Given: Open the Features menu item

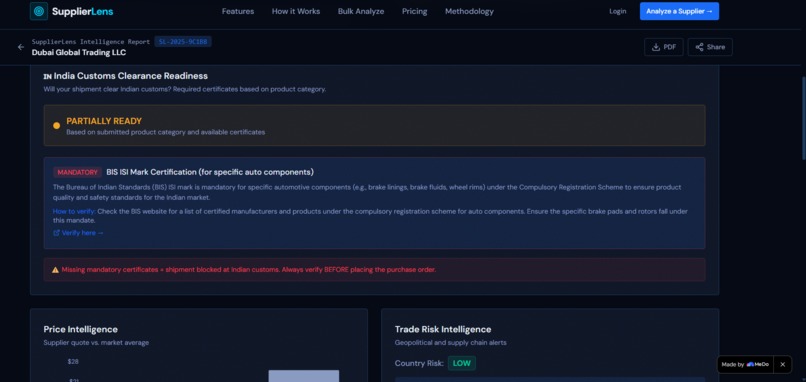Looking at the screenshot, I should click(238, 11).
